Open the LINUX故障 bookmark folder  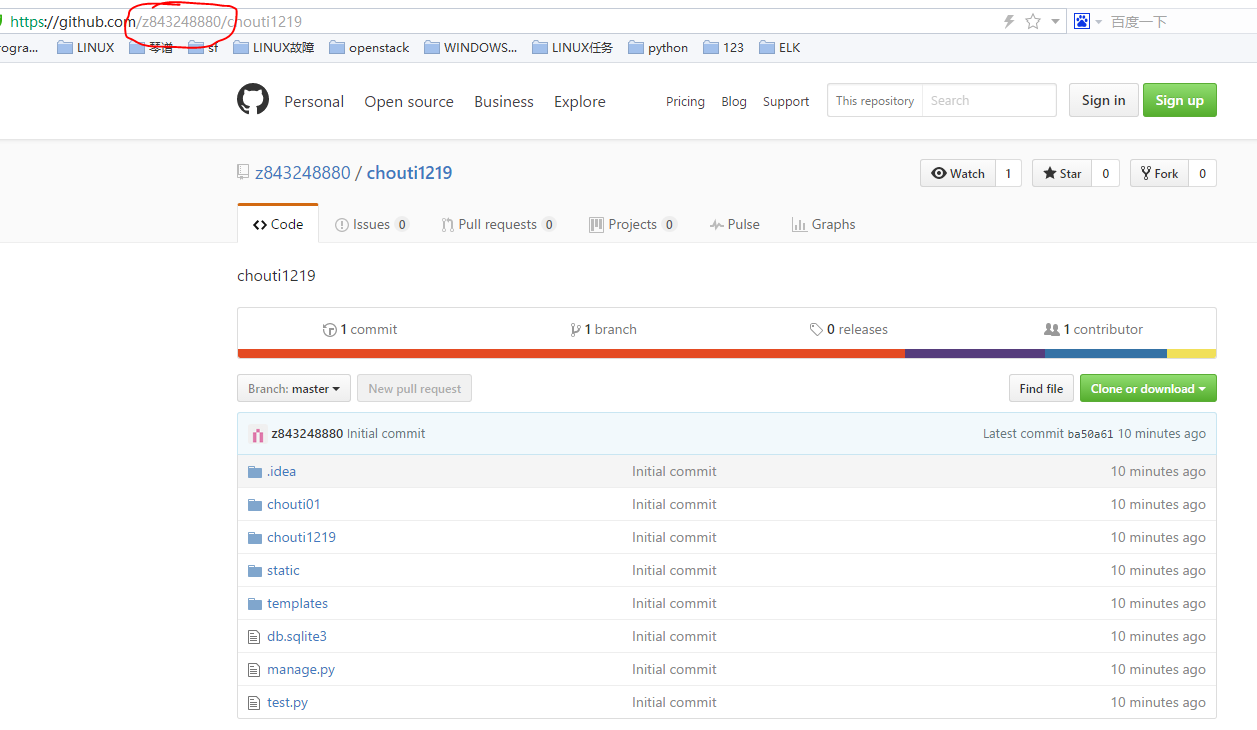[273, 47]
